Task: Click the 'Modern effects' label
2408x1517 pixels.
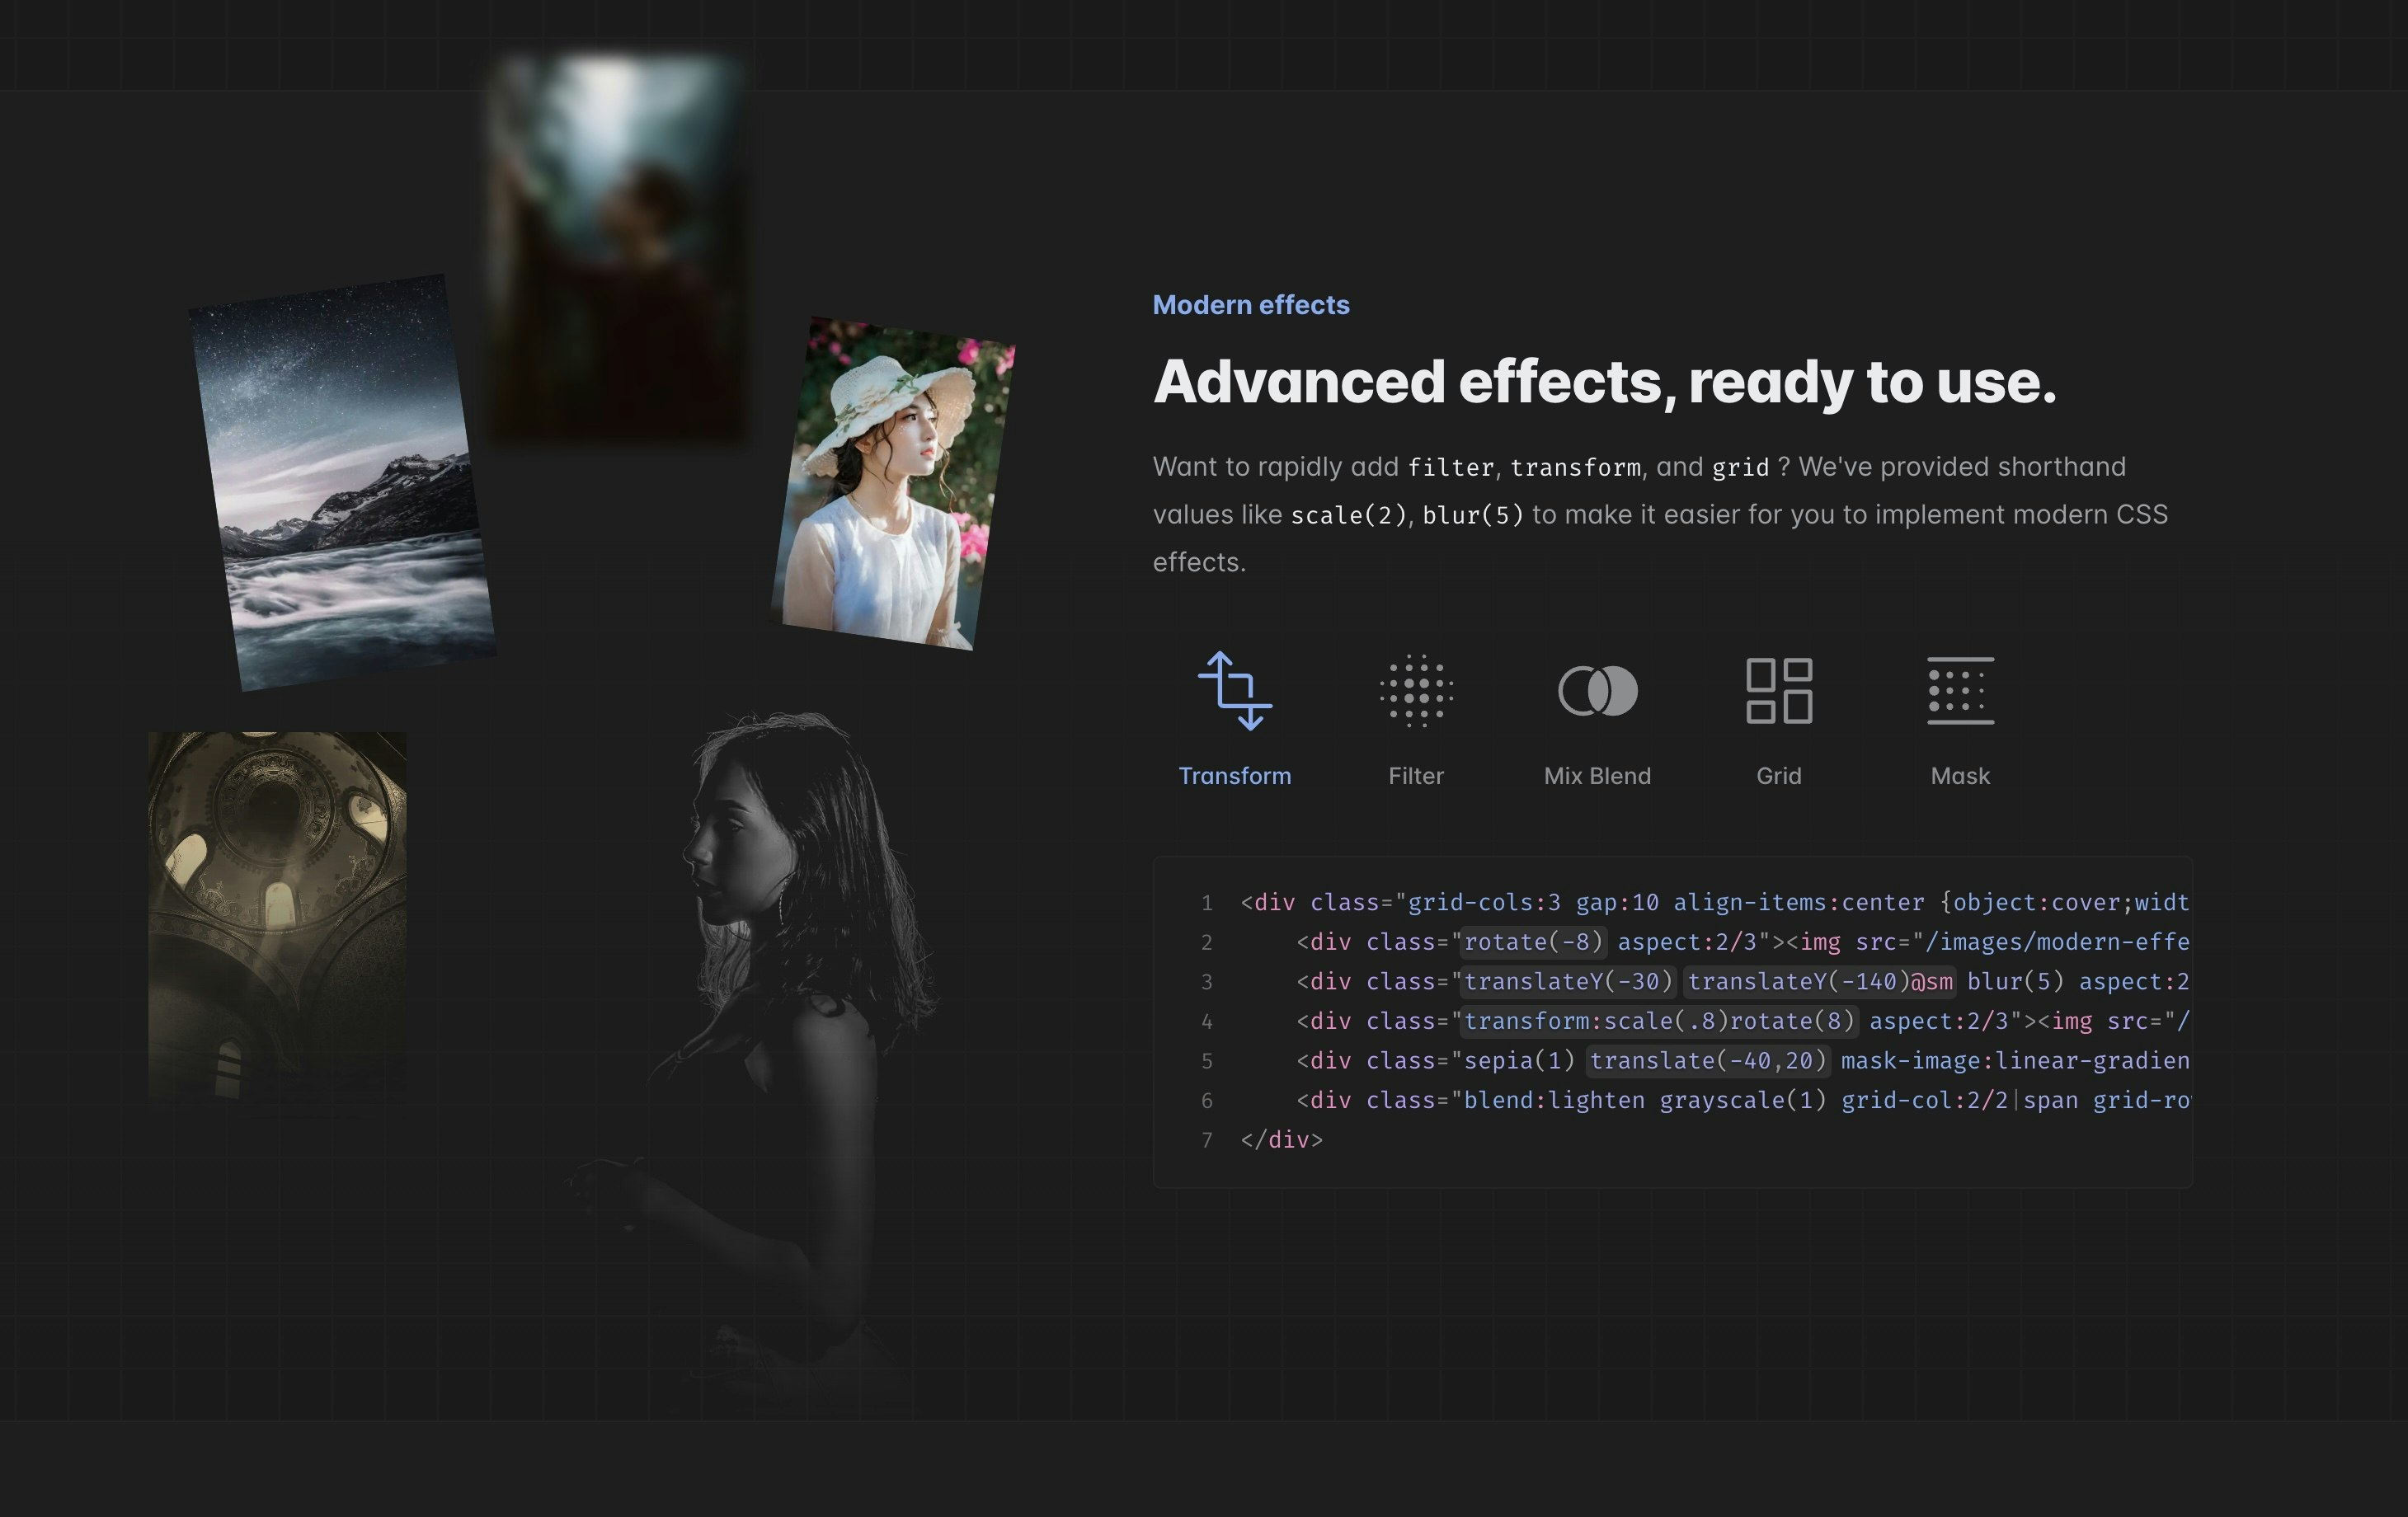Action: click(1251, 305)
